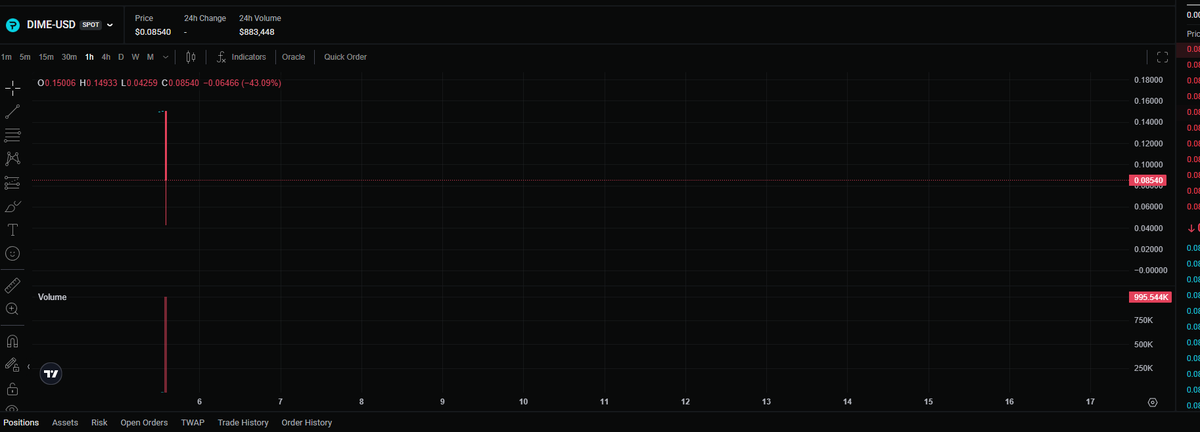Click the SPOT badge next to DIME-USD

pyautogui.click(x=90, y=24)
